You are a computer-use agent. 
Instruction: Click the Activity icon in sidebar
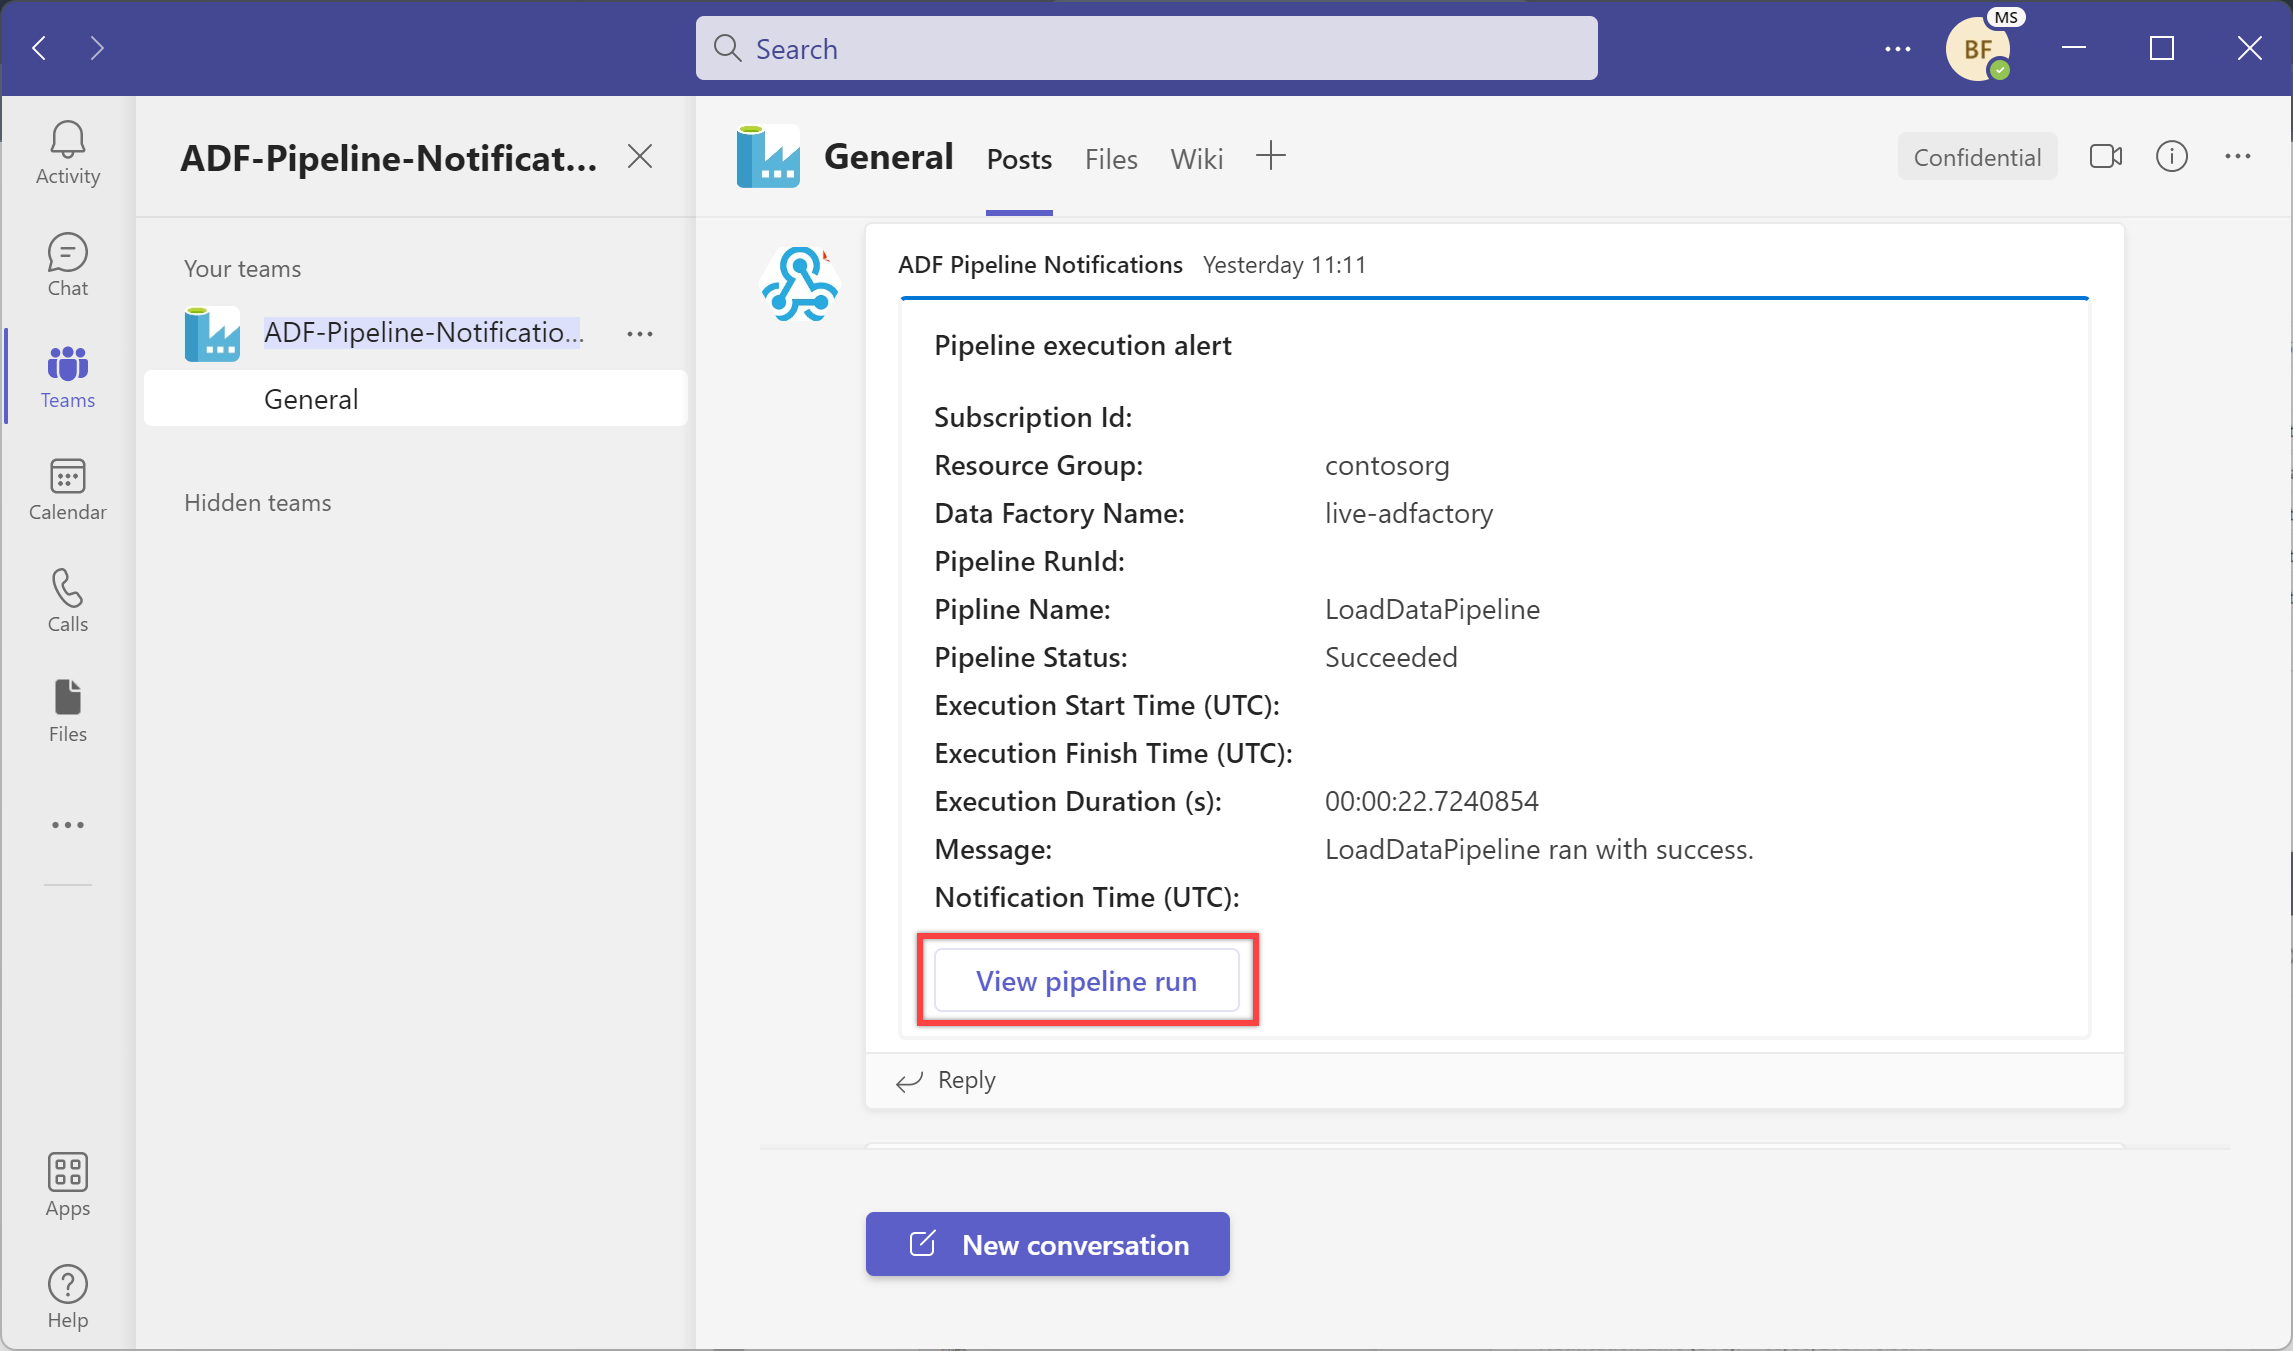pos(66,153)
